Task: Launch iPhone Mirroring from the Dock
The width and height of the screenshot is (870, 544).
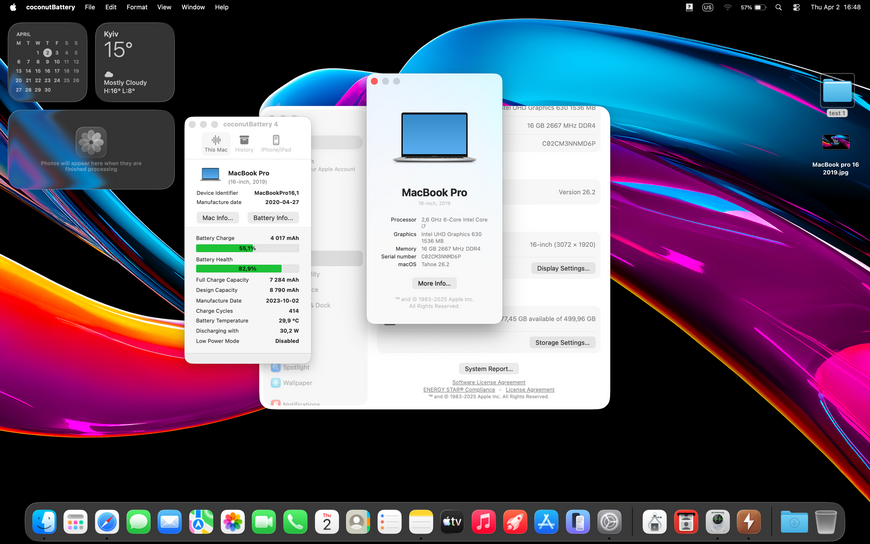Action: (578, 522)
